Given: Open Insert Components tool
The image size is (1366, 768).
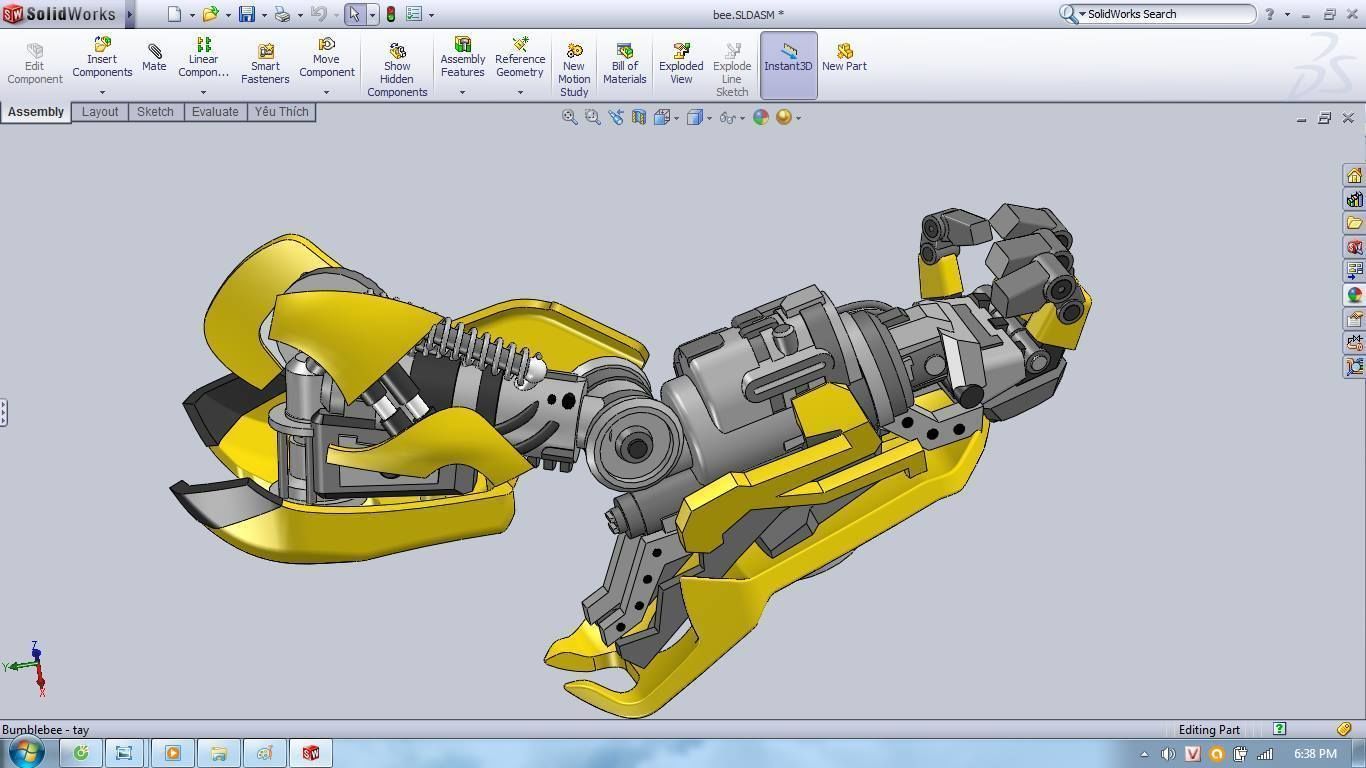Looking at the screenshot, I should (x=102, y=58).
